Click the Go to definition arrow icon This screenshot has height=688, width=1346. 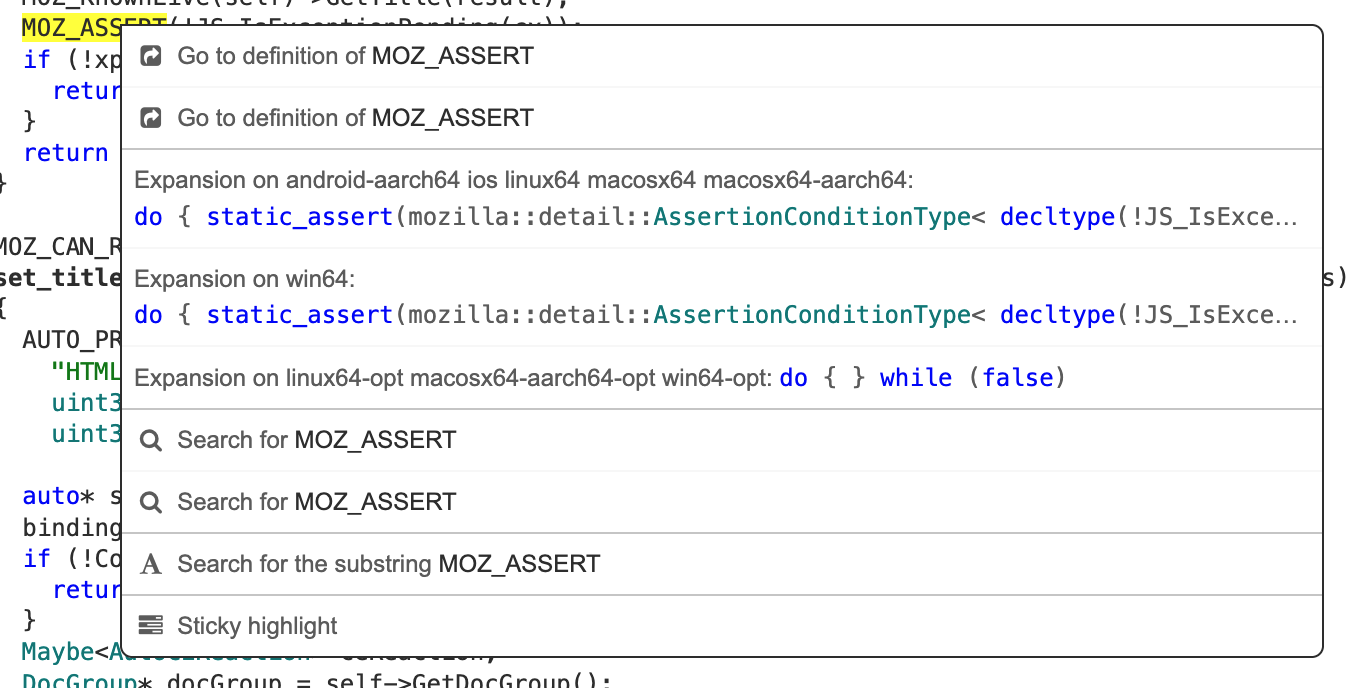pos(151,56)
